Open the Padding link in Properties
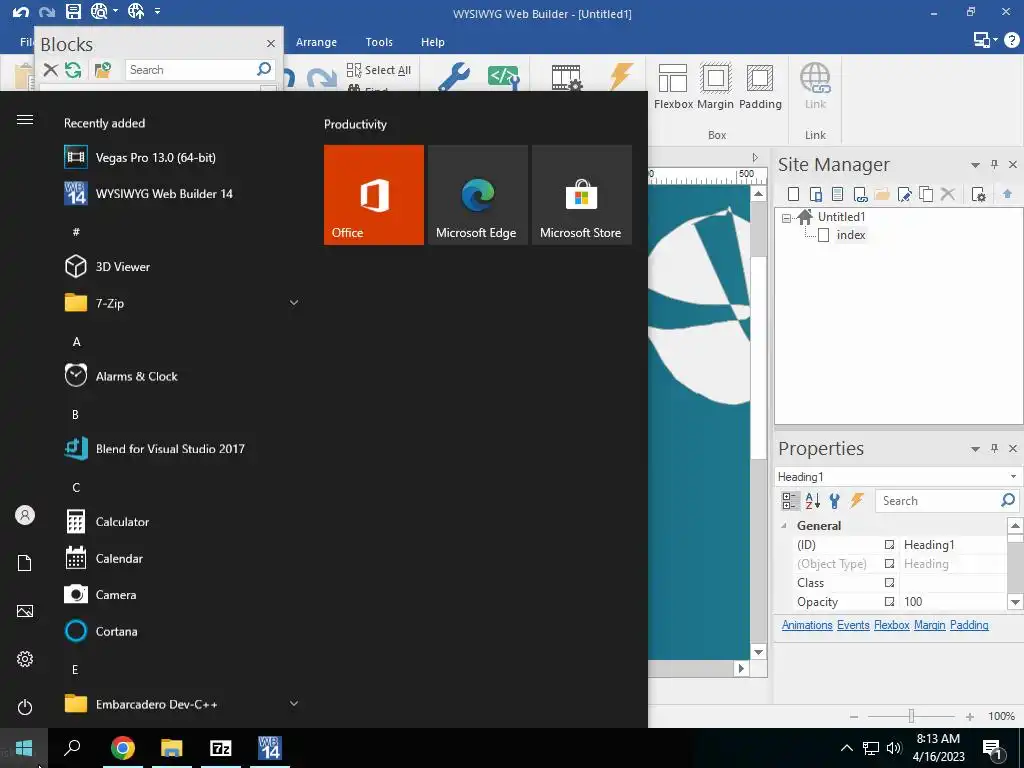Screen dimensions: 1024x768 tap(969, 625)
